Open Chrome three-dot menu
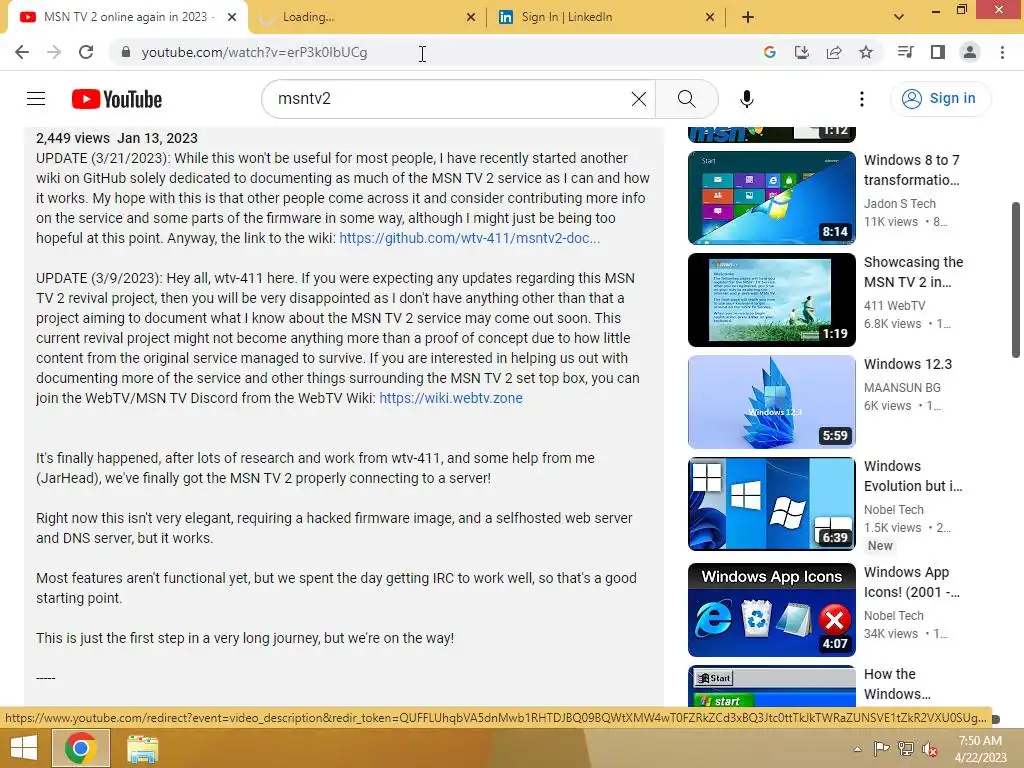The image size is (1024, 768). (x=1002, y=52)
